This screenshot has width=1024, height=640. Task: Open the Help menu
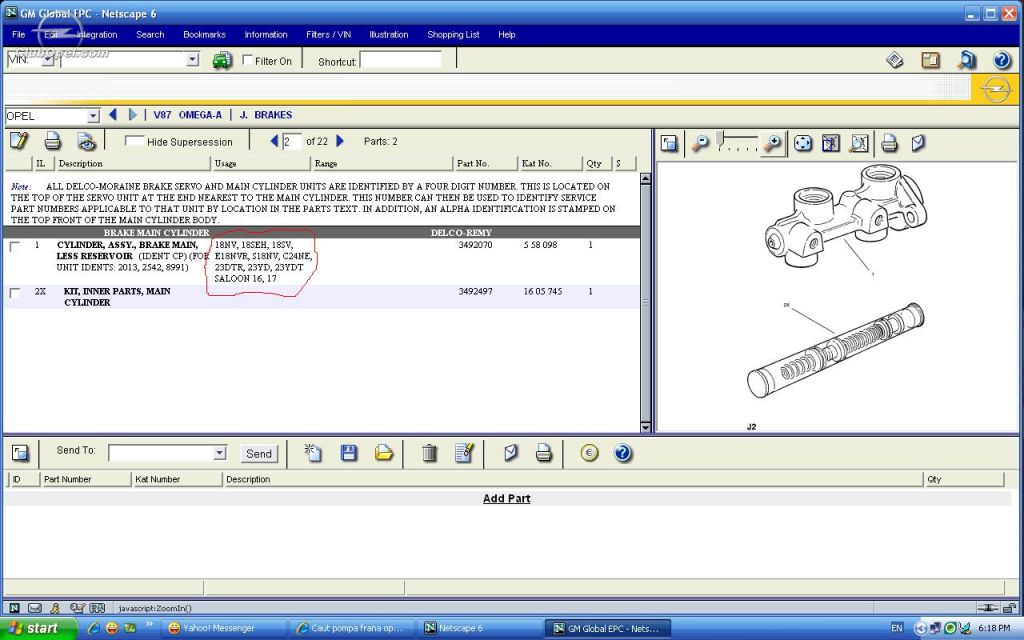507,35
